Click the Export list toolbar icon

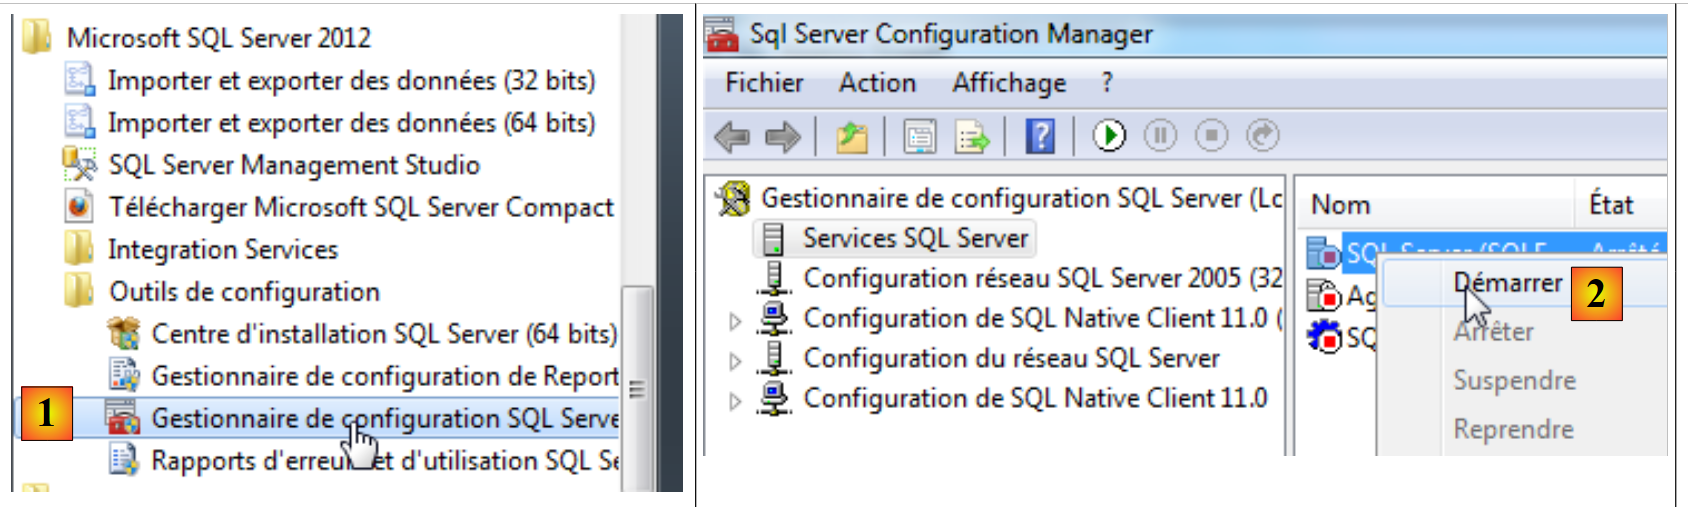(x=971, y=136)
